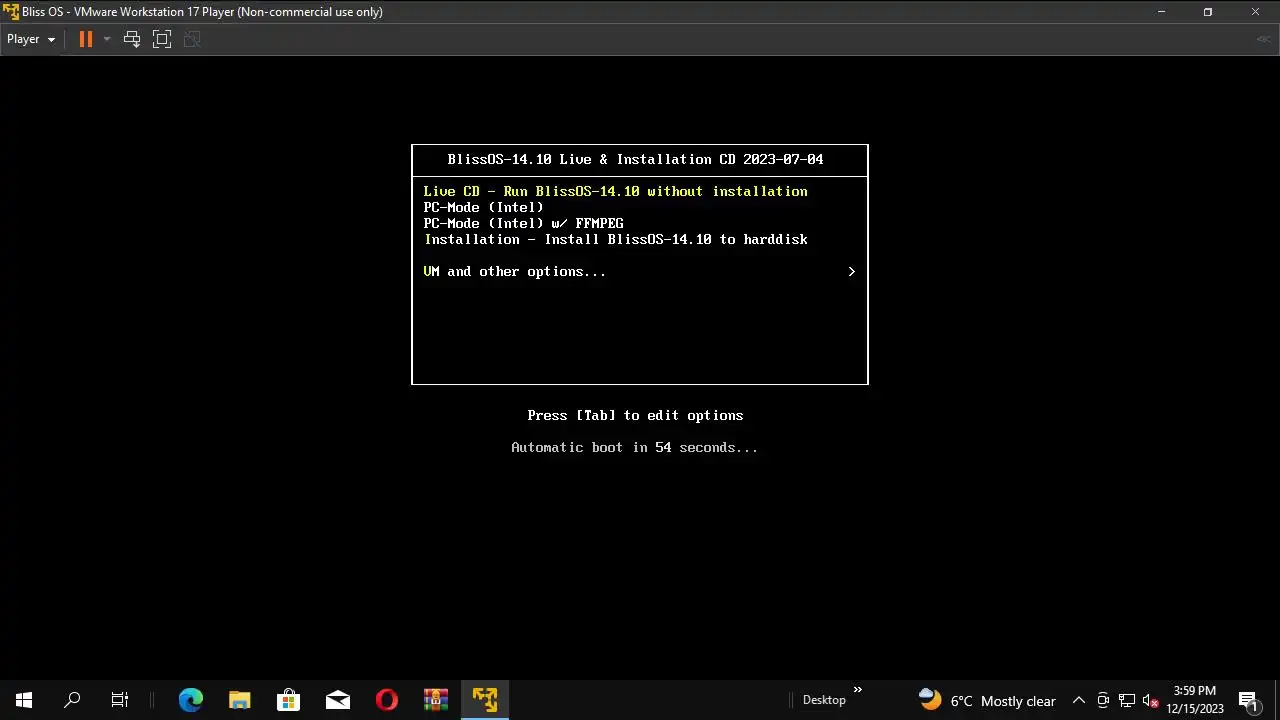This screenshot has width=1280, height=720.
Task: Expand Desktop toolbar double chevron
Action: coord(857,690)
